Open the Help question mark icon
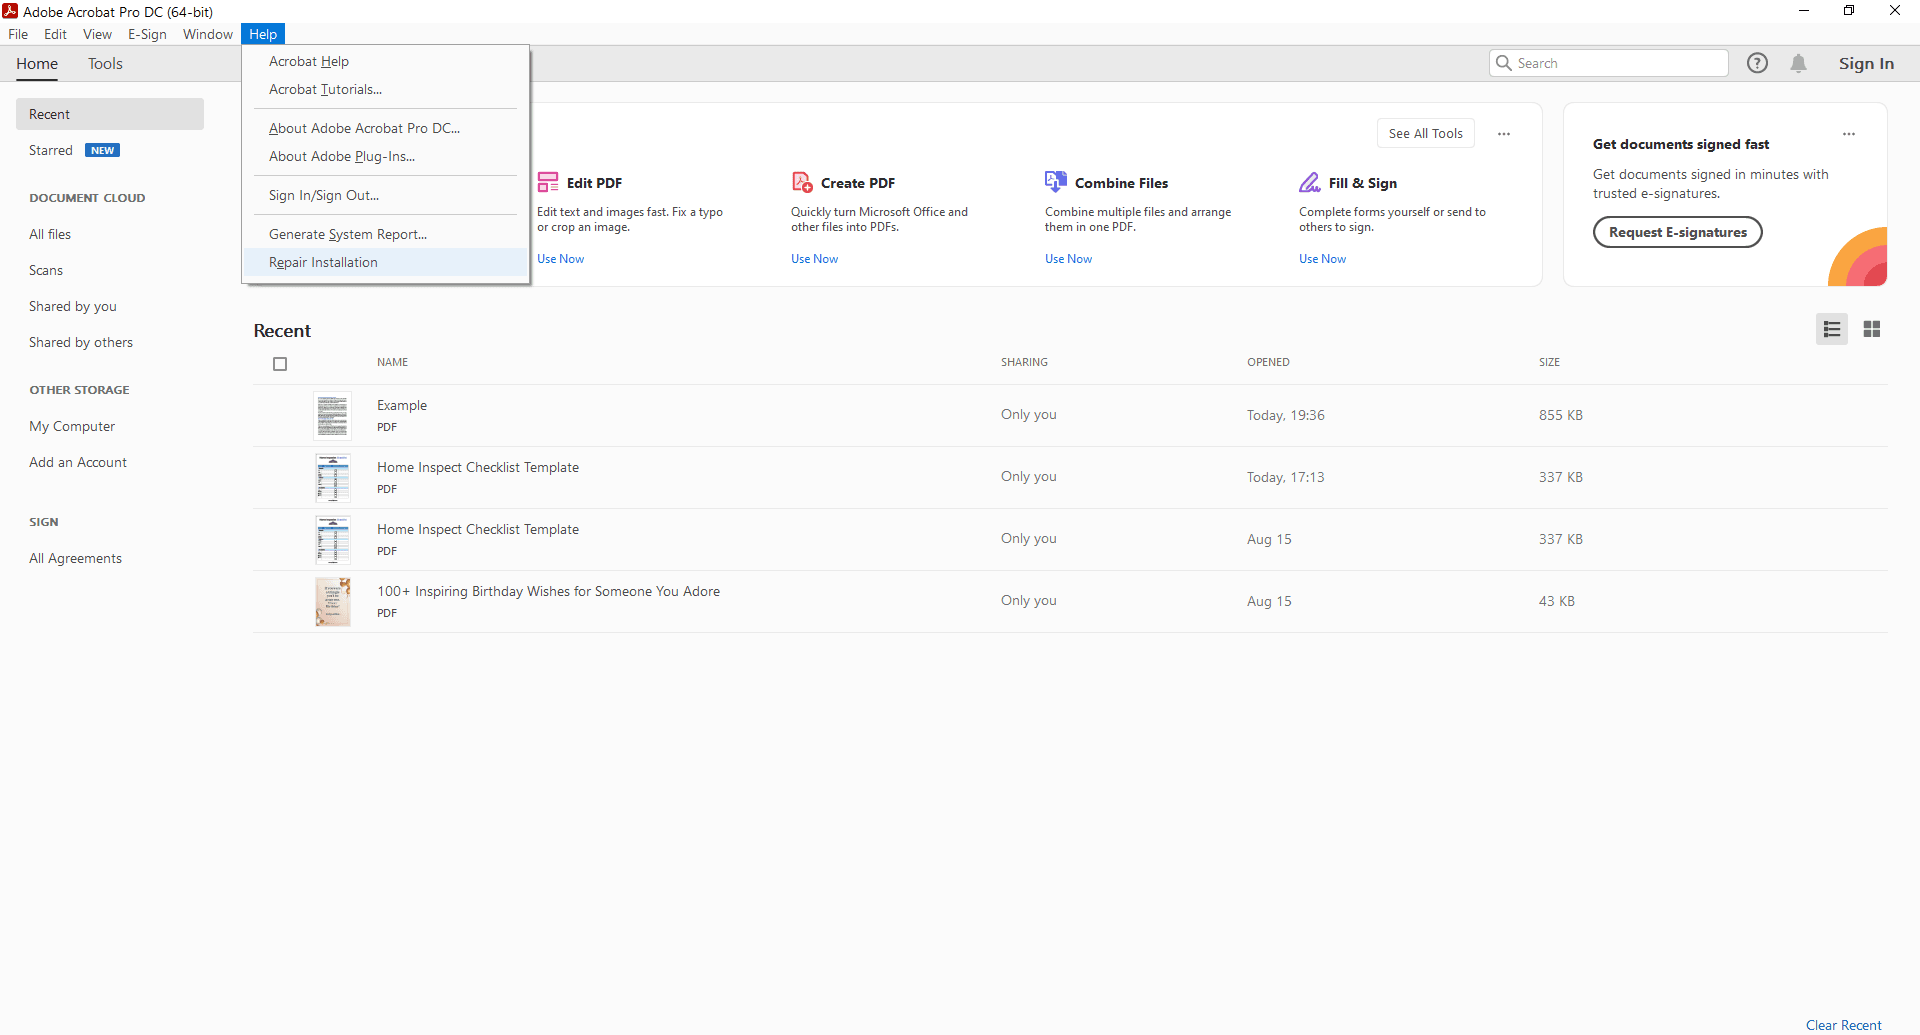The image size is (1920, 1035). coord(1757,62)
